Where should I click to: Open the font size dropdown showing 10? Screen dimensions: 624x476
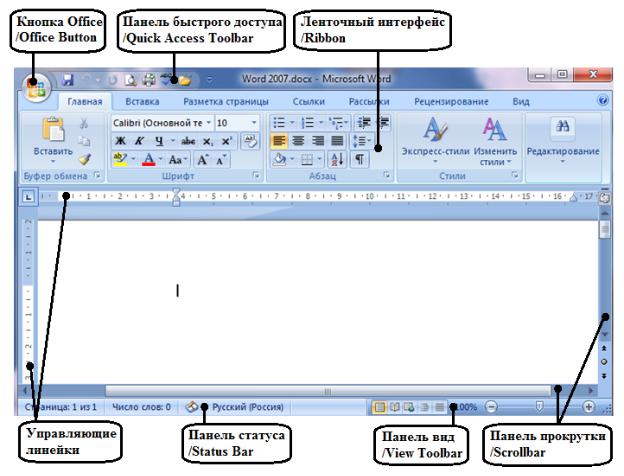pos(254,123)
